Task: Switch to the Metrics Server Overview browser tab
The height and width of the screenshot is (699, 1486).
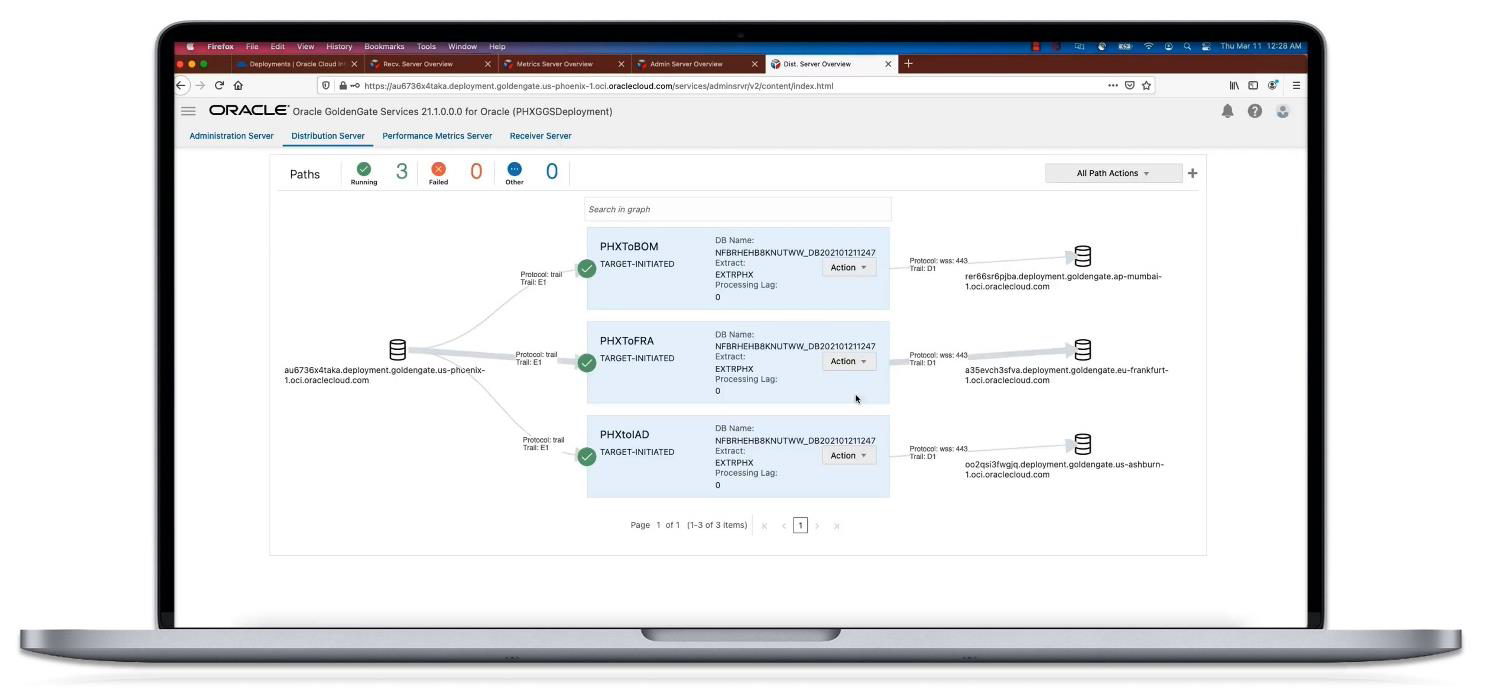Action: coord(563,64)
